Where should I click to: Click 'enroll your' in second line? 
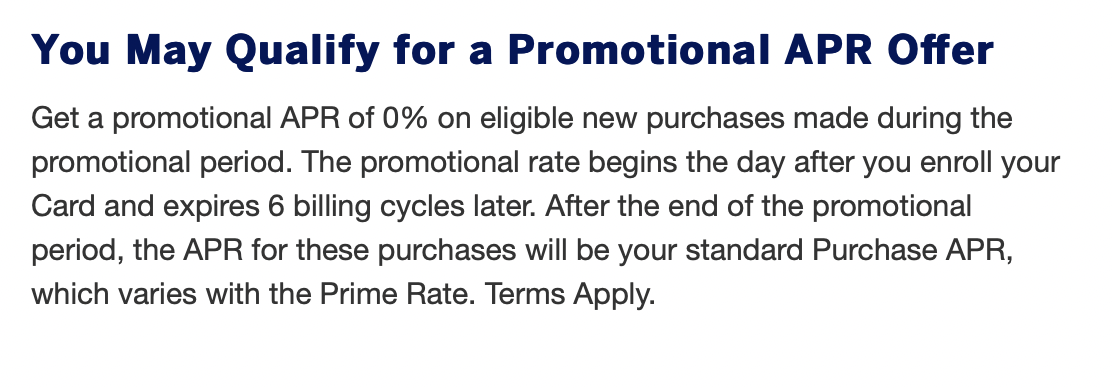point(989,163)
